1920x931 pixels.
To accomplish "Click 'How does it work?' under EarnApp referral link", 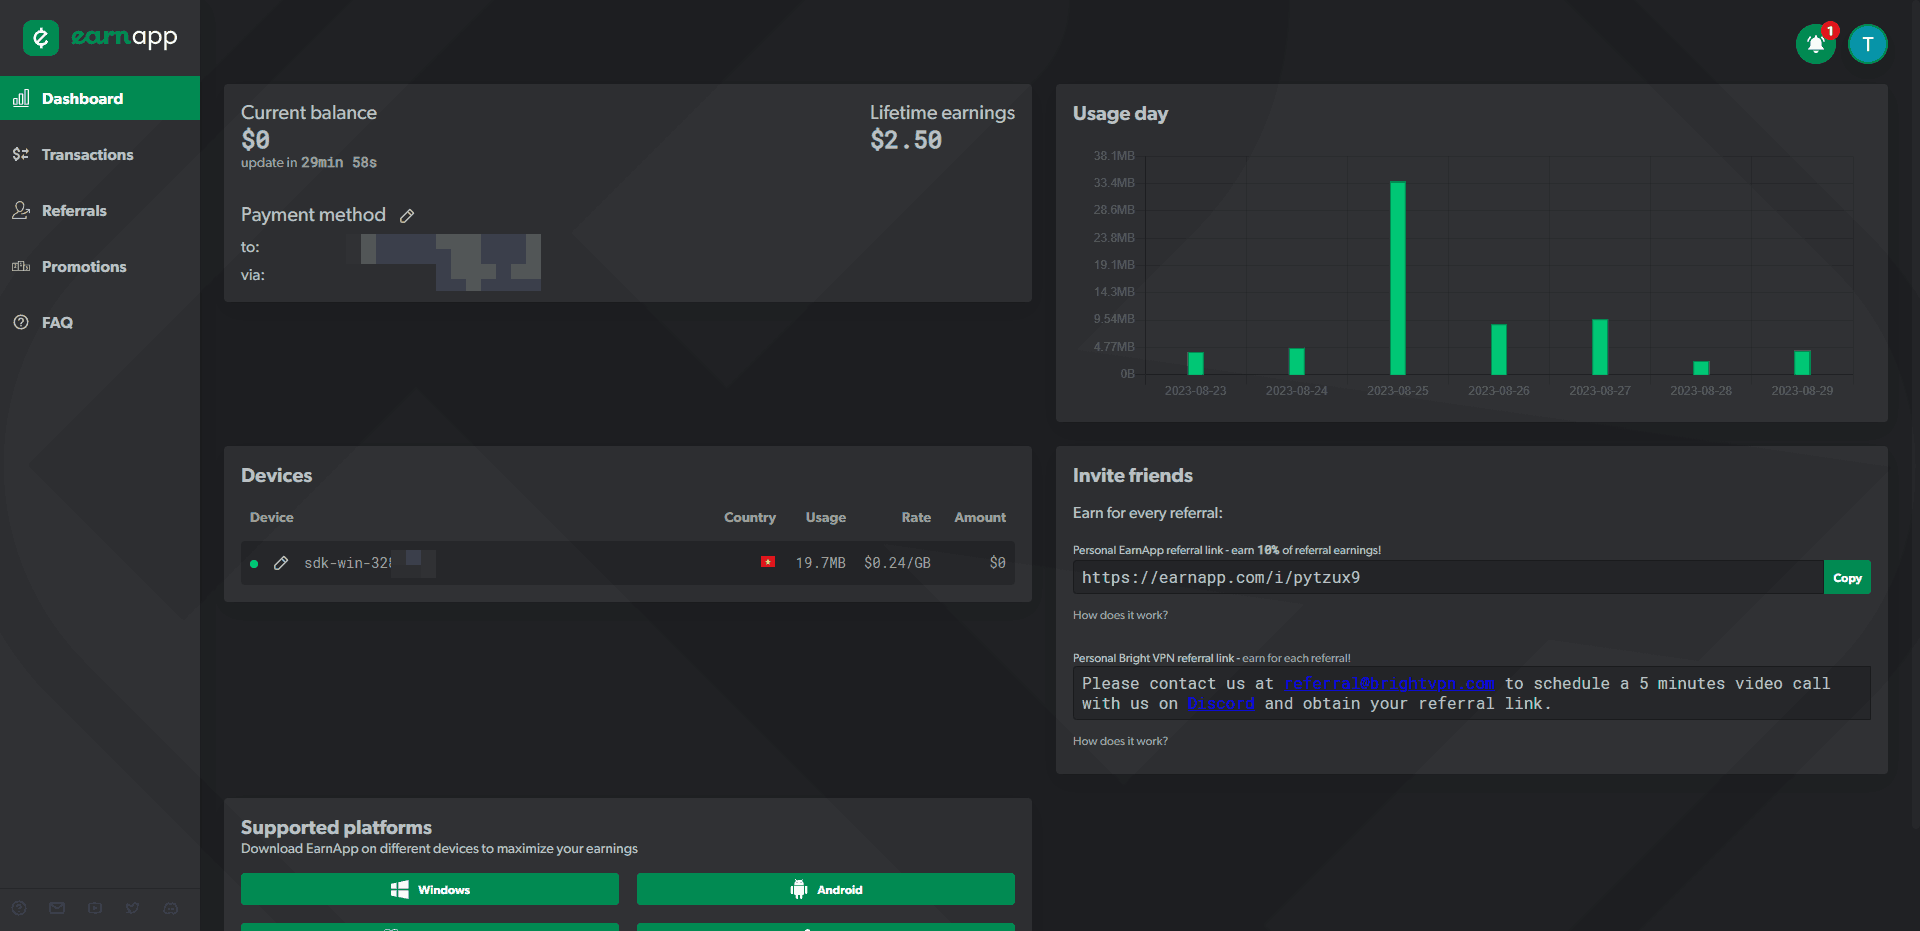I will point(1120,615).
